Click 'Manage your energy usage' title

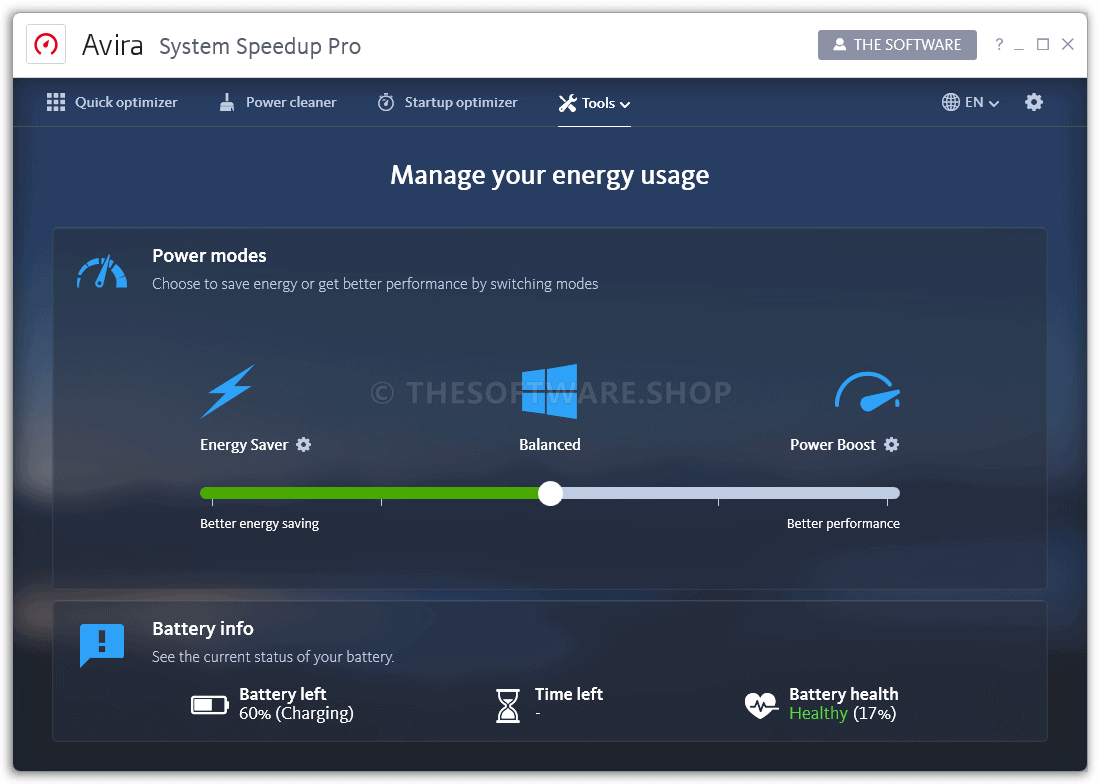coord(549,175)
